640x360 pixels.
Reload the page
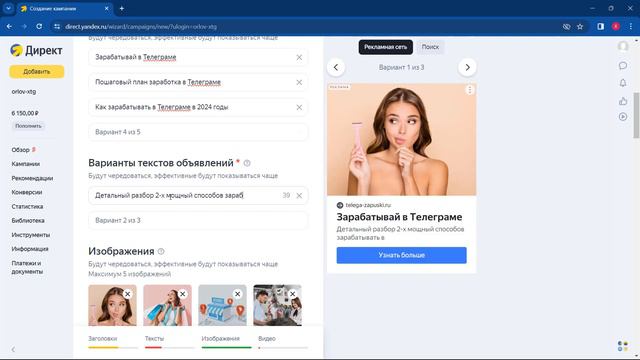39,27
